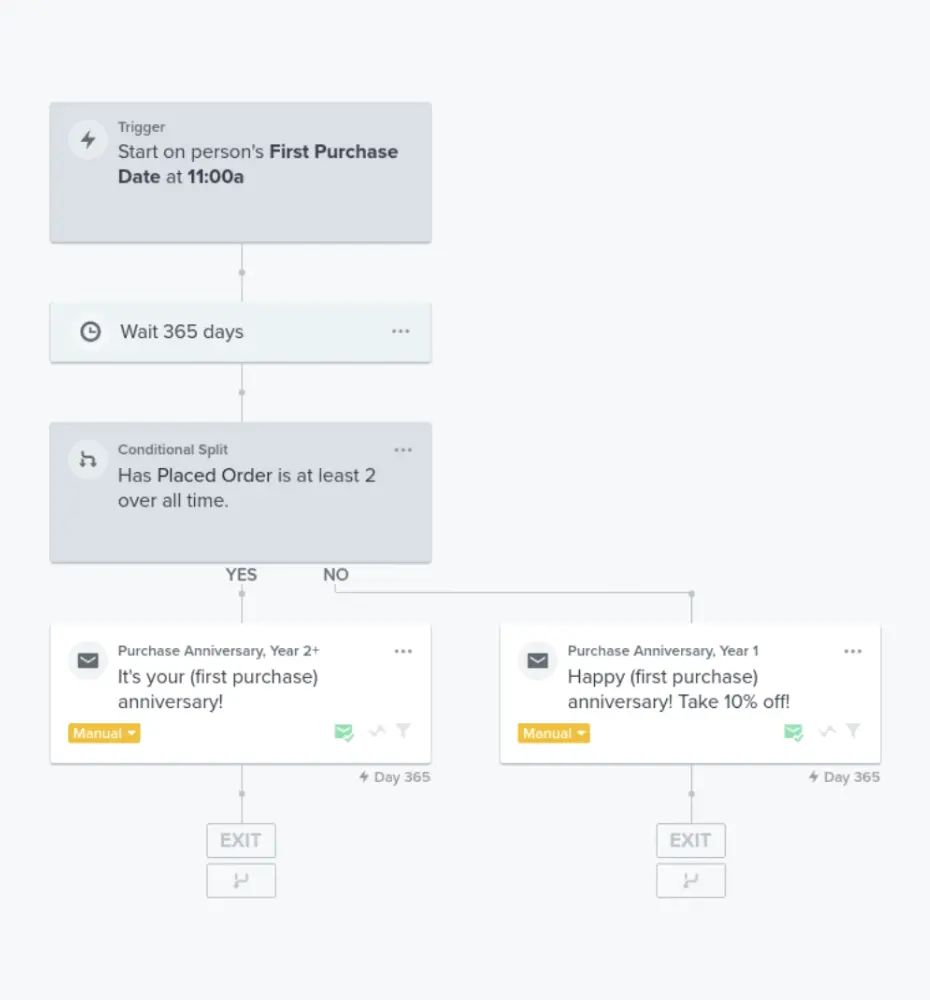Select the branch icon below the left EXIT
This screenshot has height=1000, width=930.
240,880
